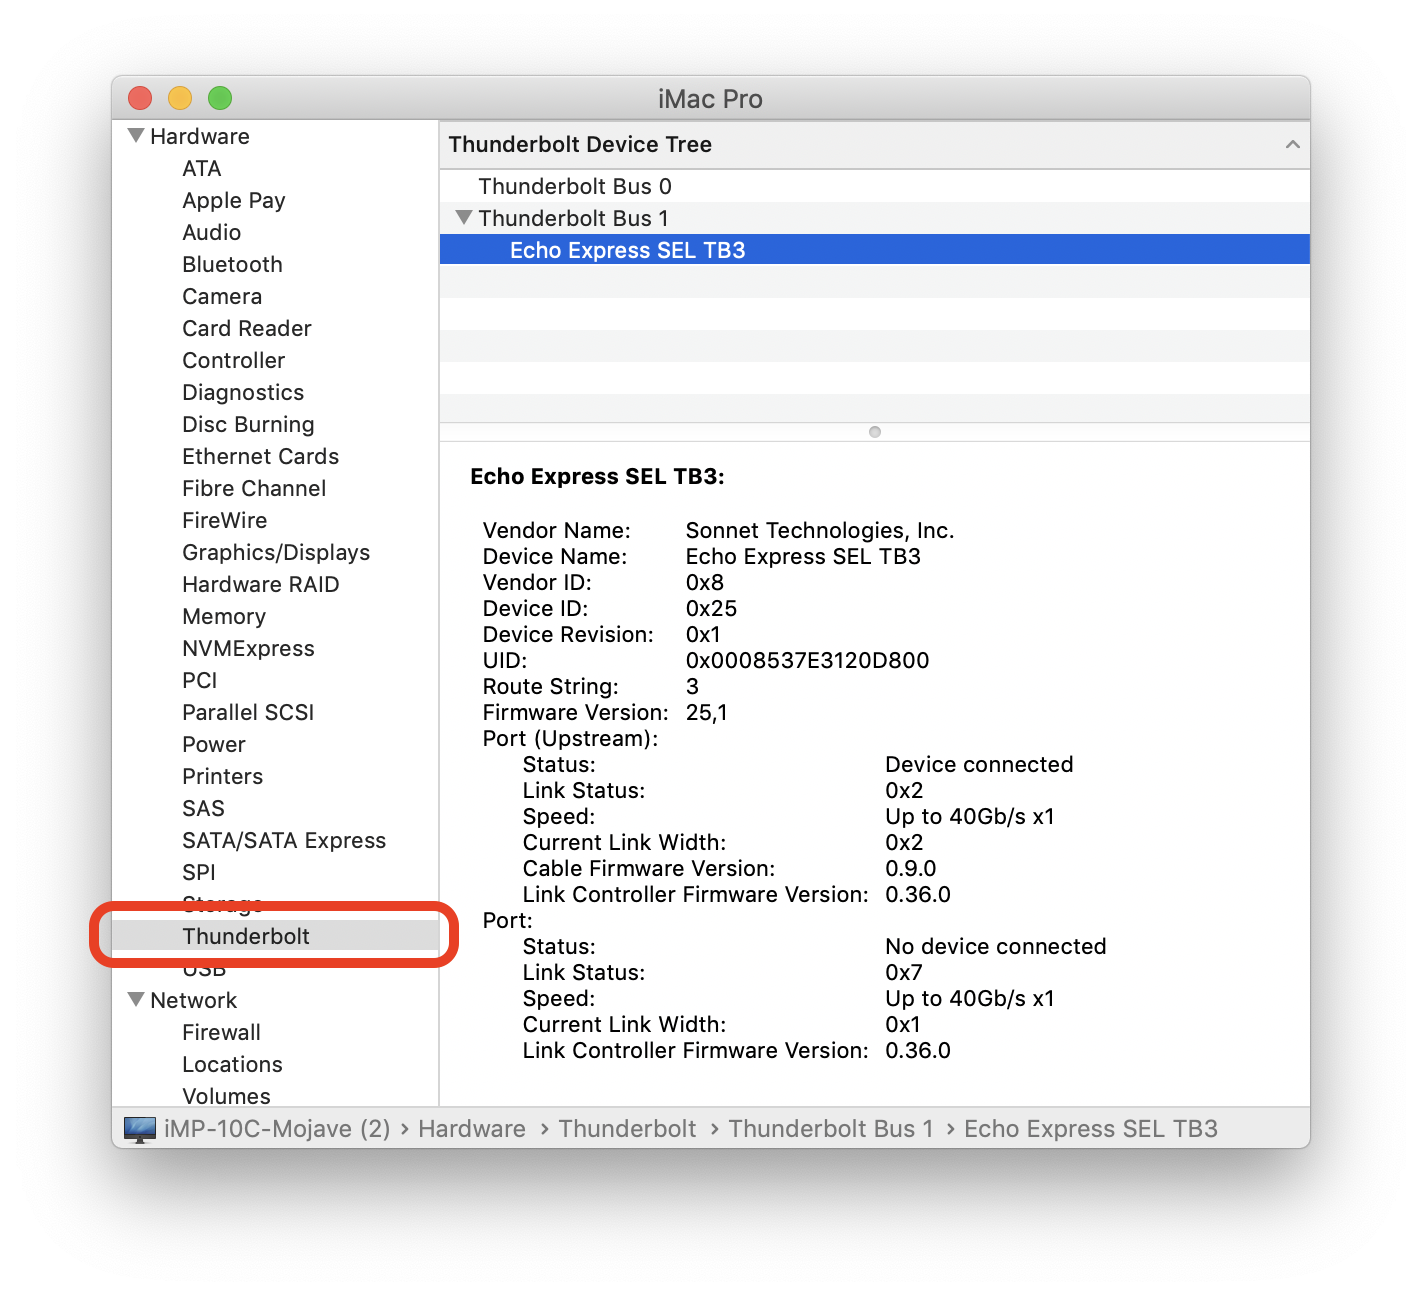The image size is (1422, 1296).
Task: Click the Hardware section label
Action: [x=200, y=136]
